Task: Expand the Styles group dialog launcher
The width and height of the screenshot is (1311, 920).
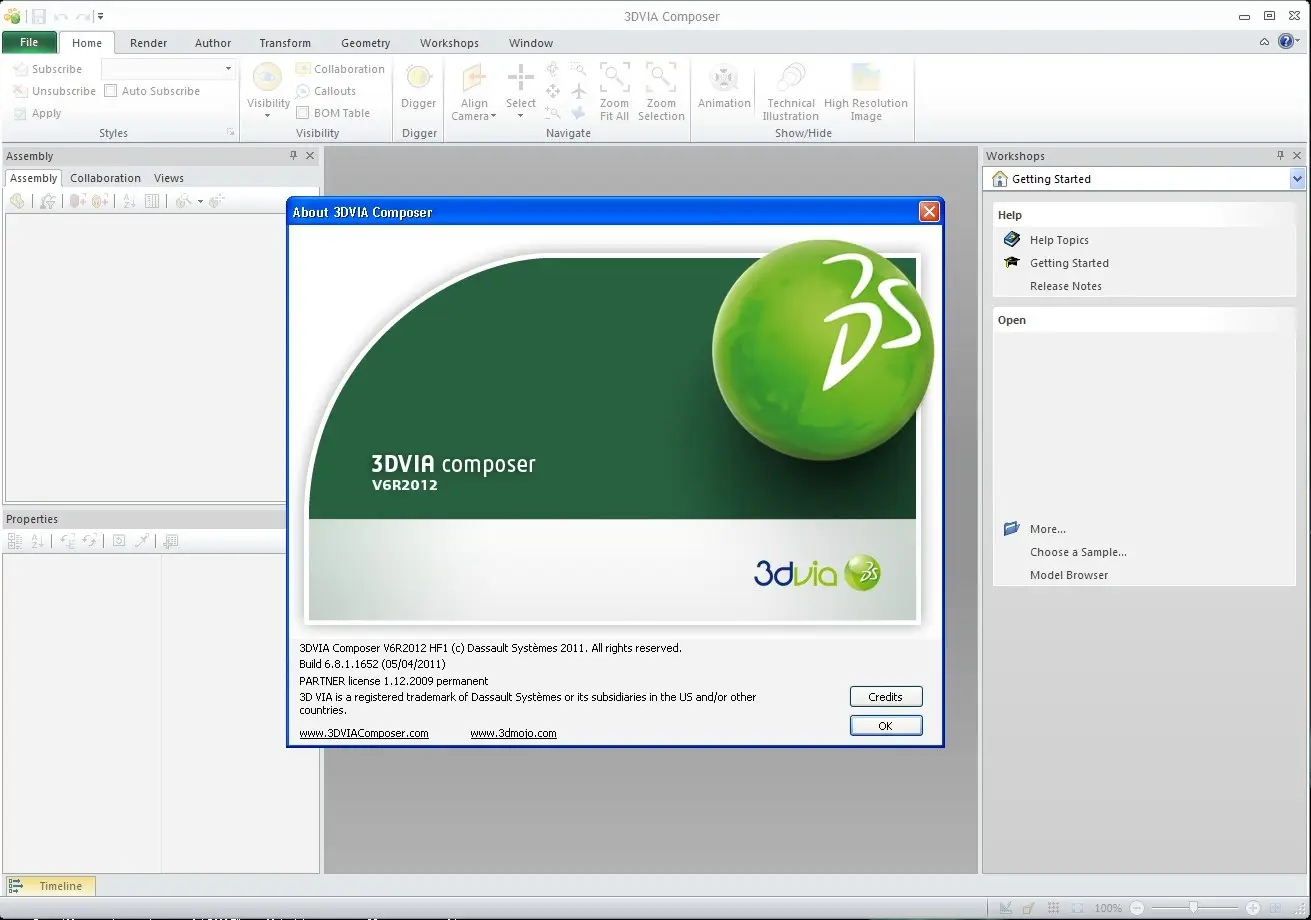Action: (x=231, y=132)
